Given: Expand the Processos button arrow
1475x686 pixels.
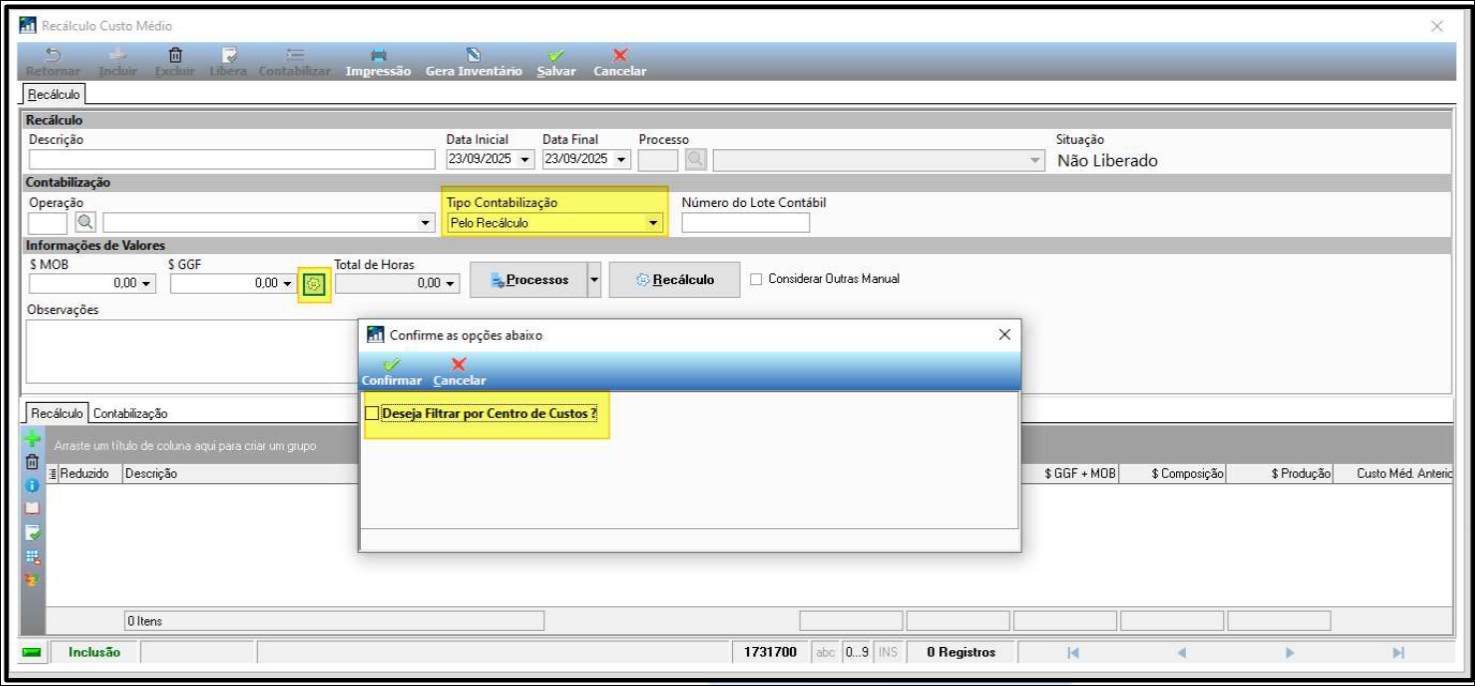Looking at the screenshot, I should (594, 280).
